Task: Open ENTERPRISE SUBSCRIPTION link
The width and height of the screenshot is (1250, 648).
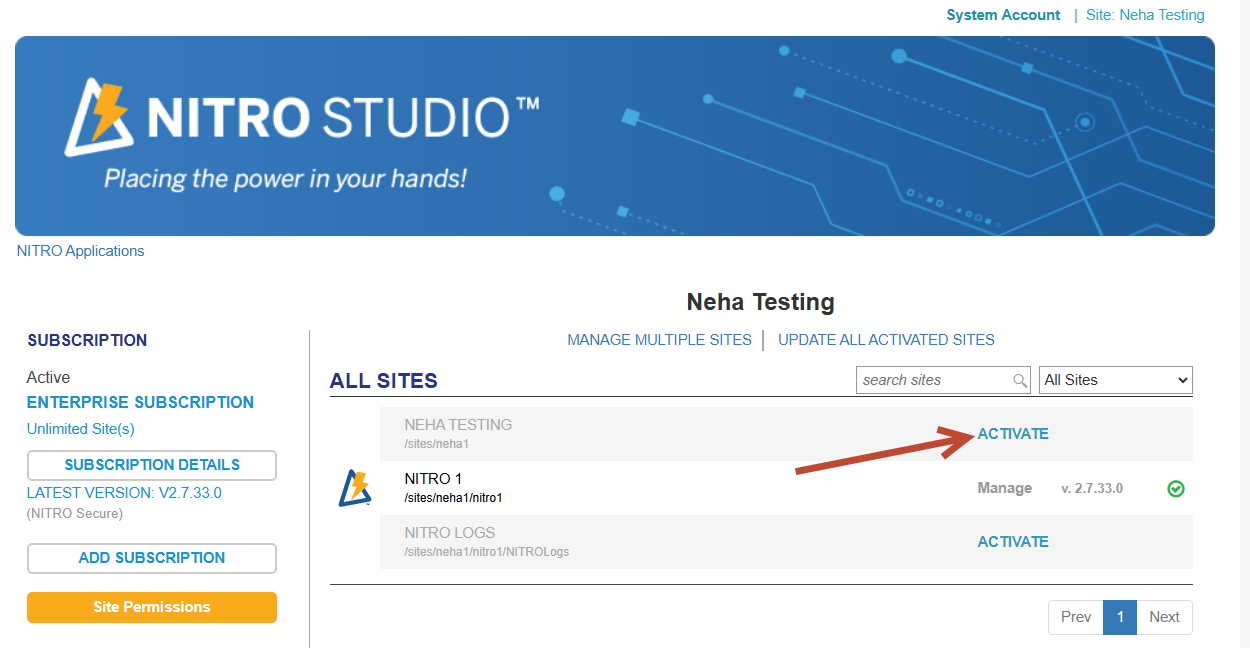Action: (140, 402)
